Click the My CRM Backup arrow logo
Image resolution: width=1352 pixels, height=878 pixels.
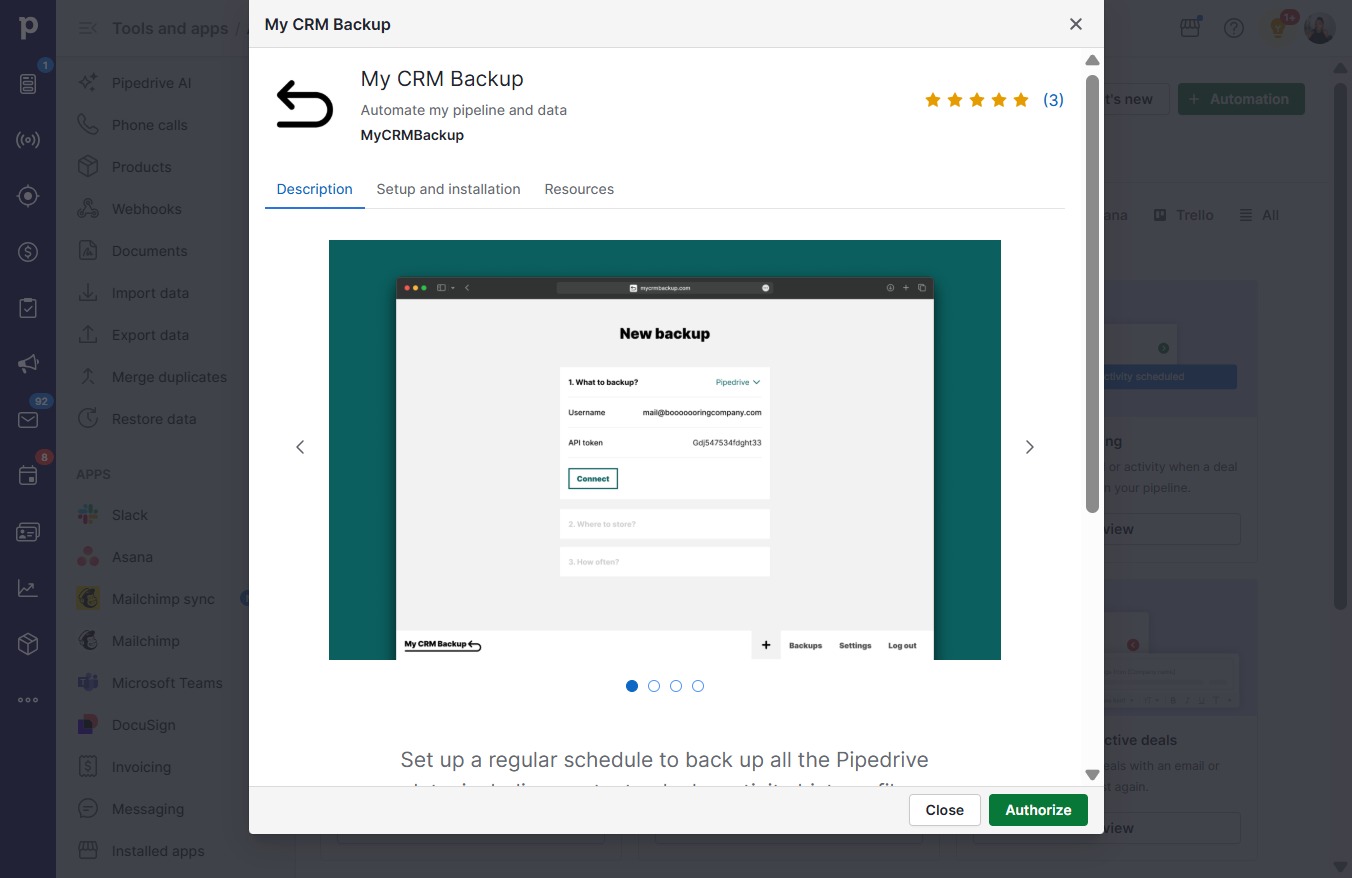304,105
